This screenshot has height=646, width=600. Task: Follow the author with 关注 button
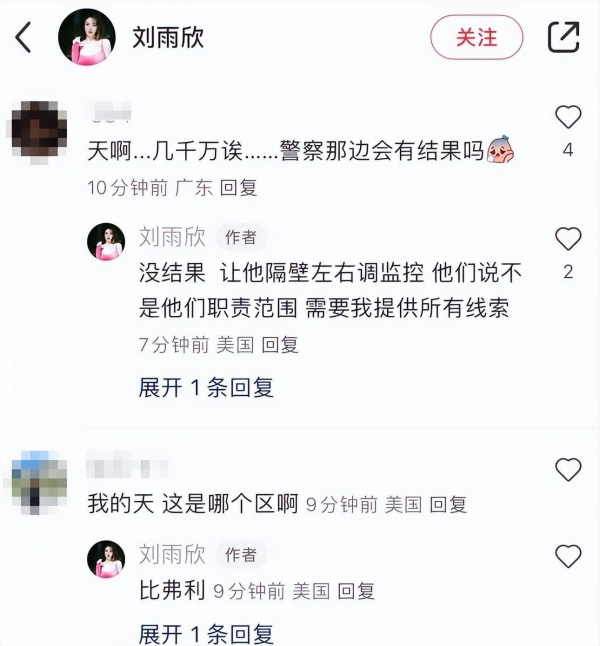[477, 37]
